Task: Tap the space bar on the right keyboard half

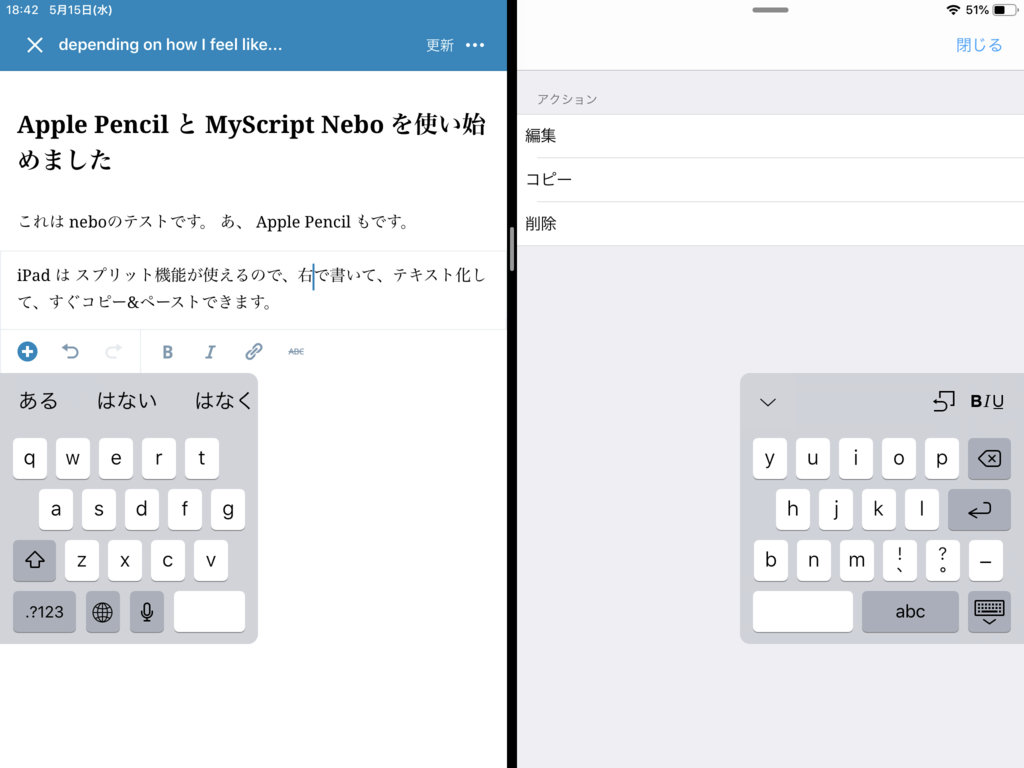Action: pyautogui.click(x=803, y=612)
